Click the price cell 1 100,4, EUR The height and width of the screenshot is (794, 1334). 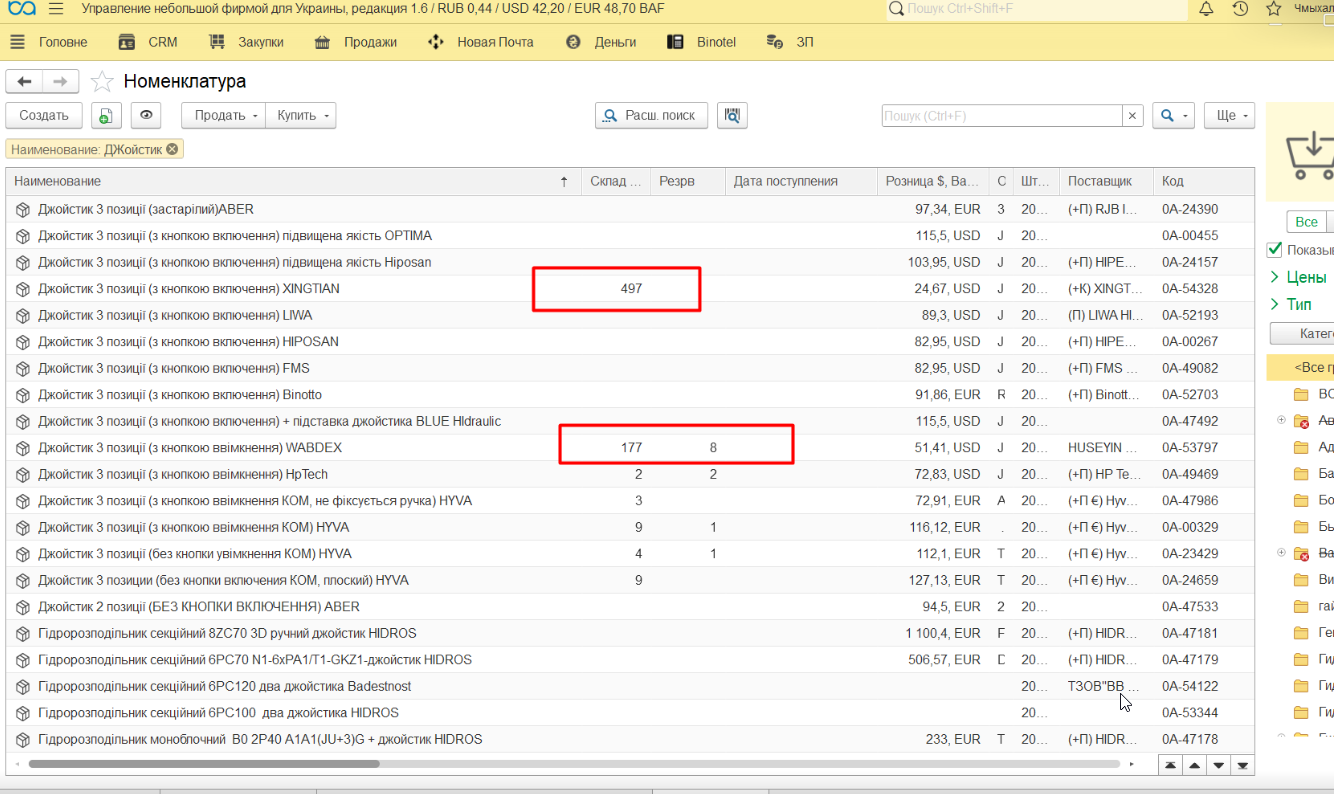(x=933, y=633)
